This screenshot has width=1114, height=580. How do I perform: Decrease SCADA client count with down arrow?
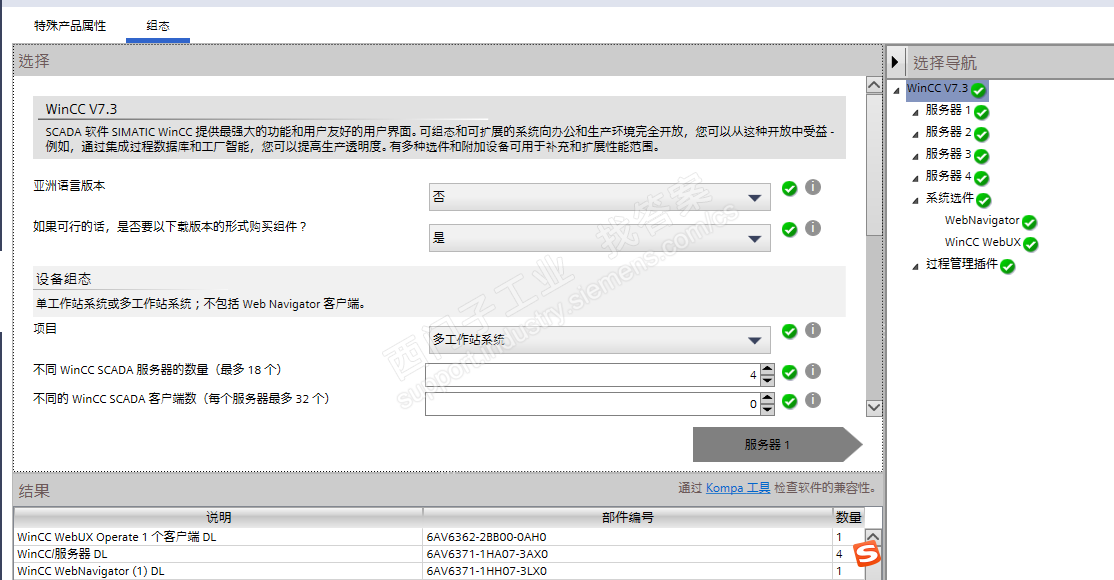[x=767, y=409]
